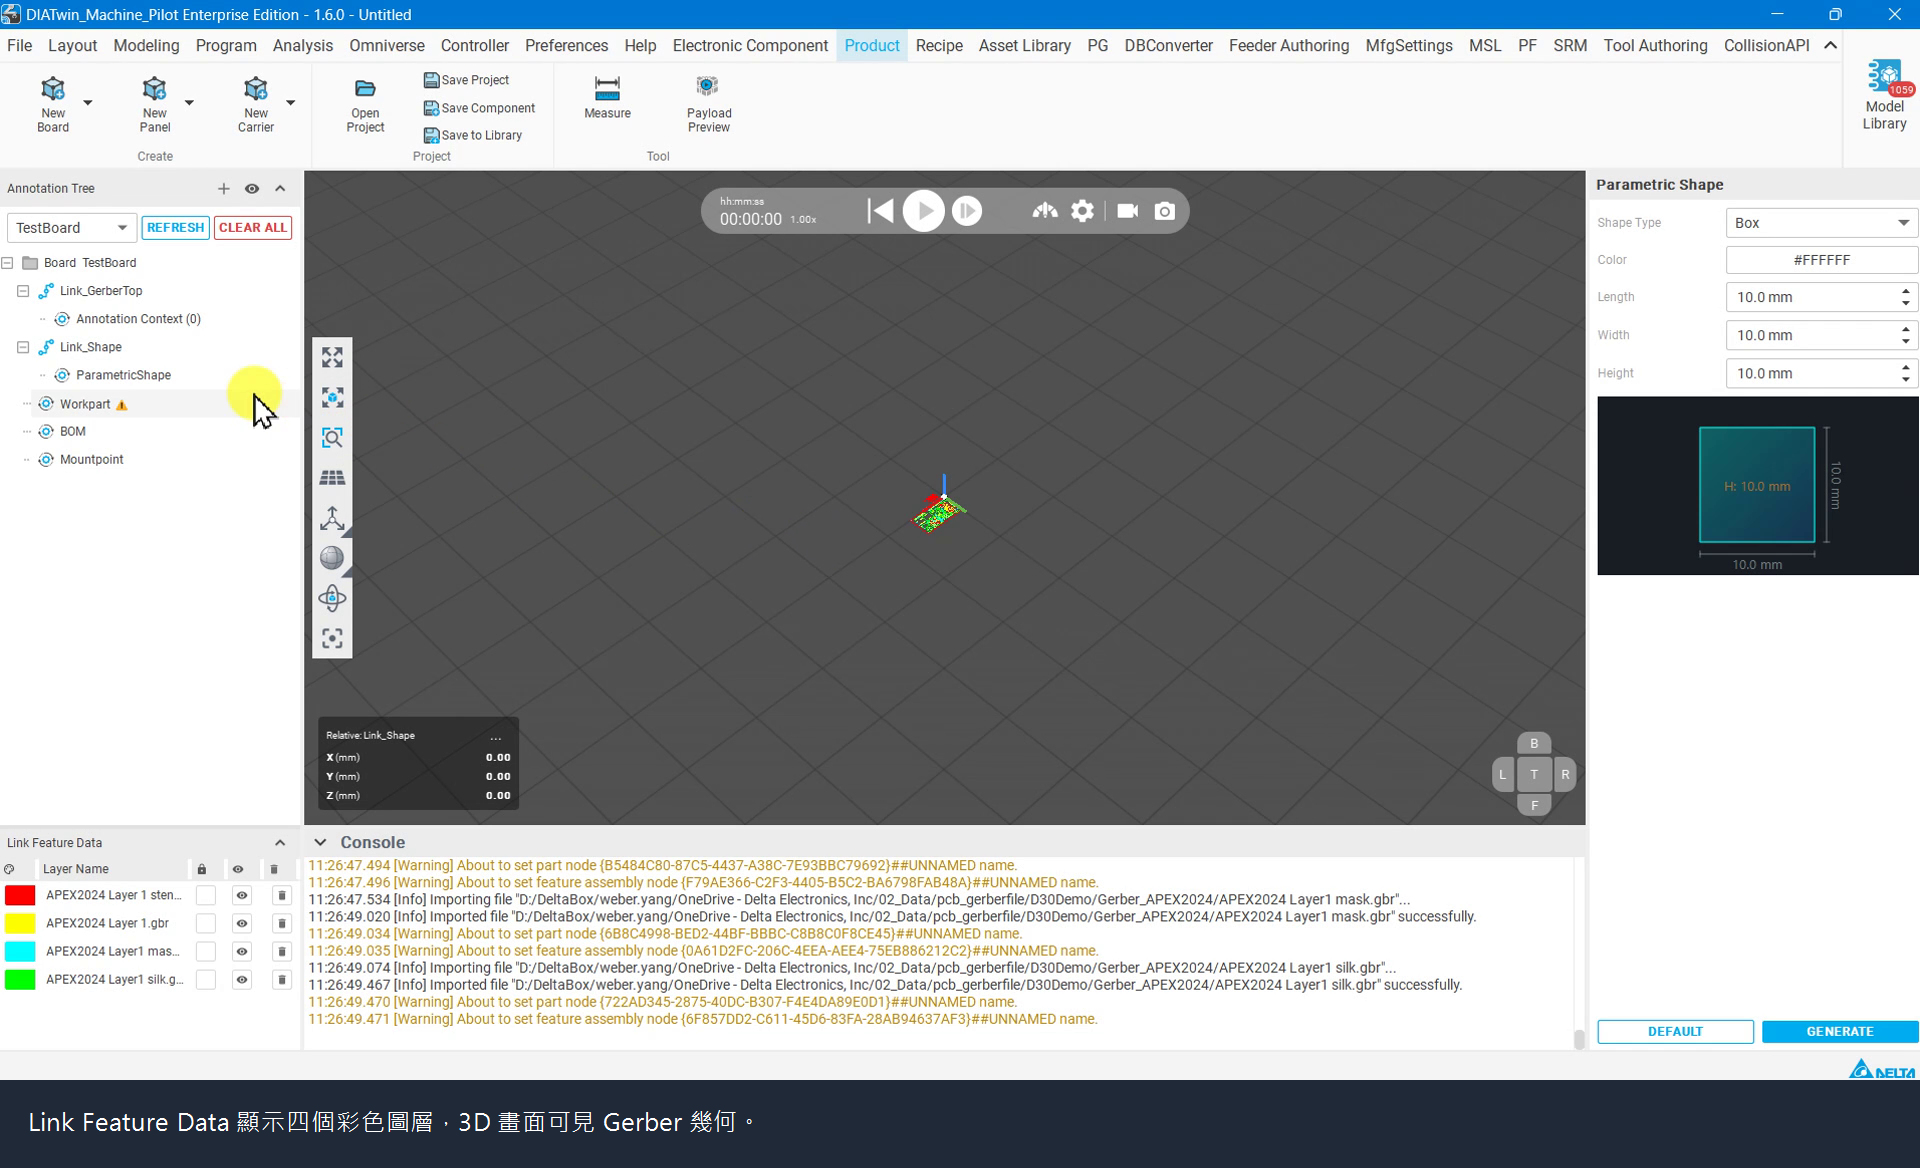The image size is (1920, 1168).
Task: Delete the APEX2024 Layer 1.gbr layer
Action: [x=281, y=923]
